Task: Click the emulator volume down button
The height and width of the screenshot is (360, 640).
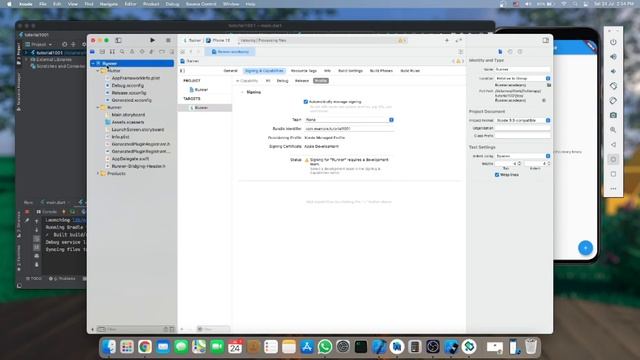Action: [613, 71]
